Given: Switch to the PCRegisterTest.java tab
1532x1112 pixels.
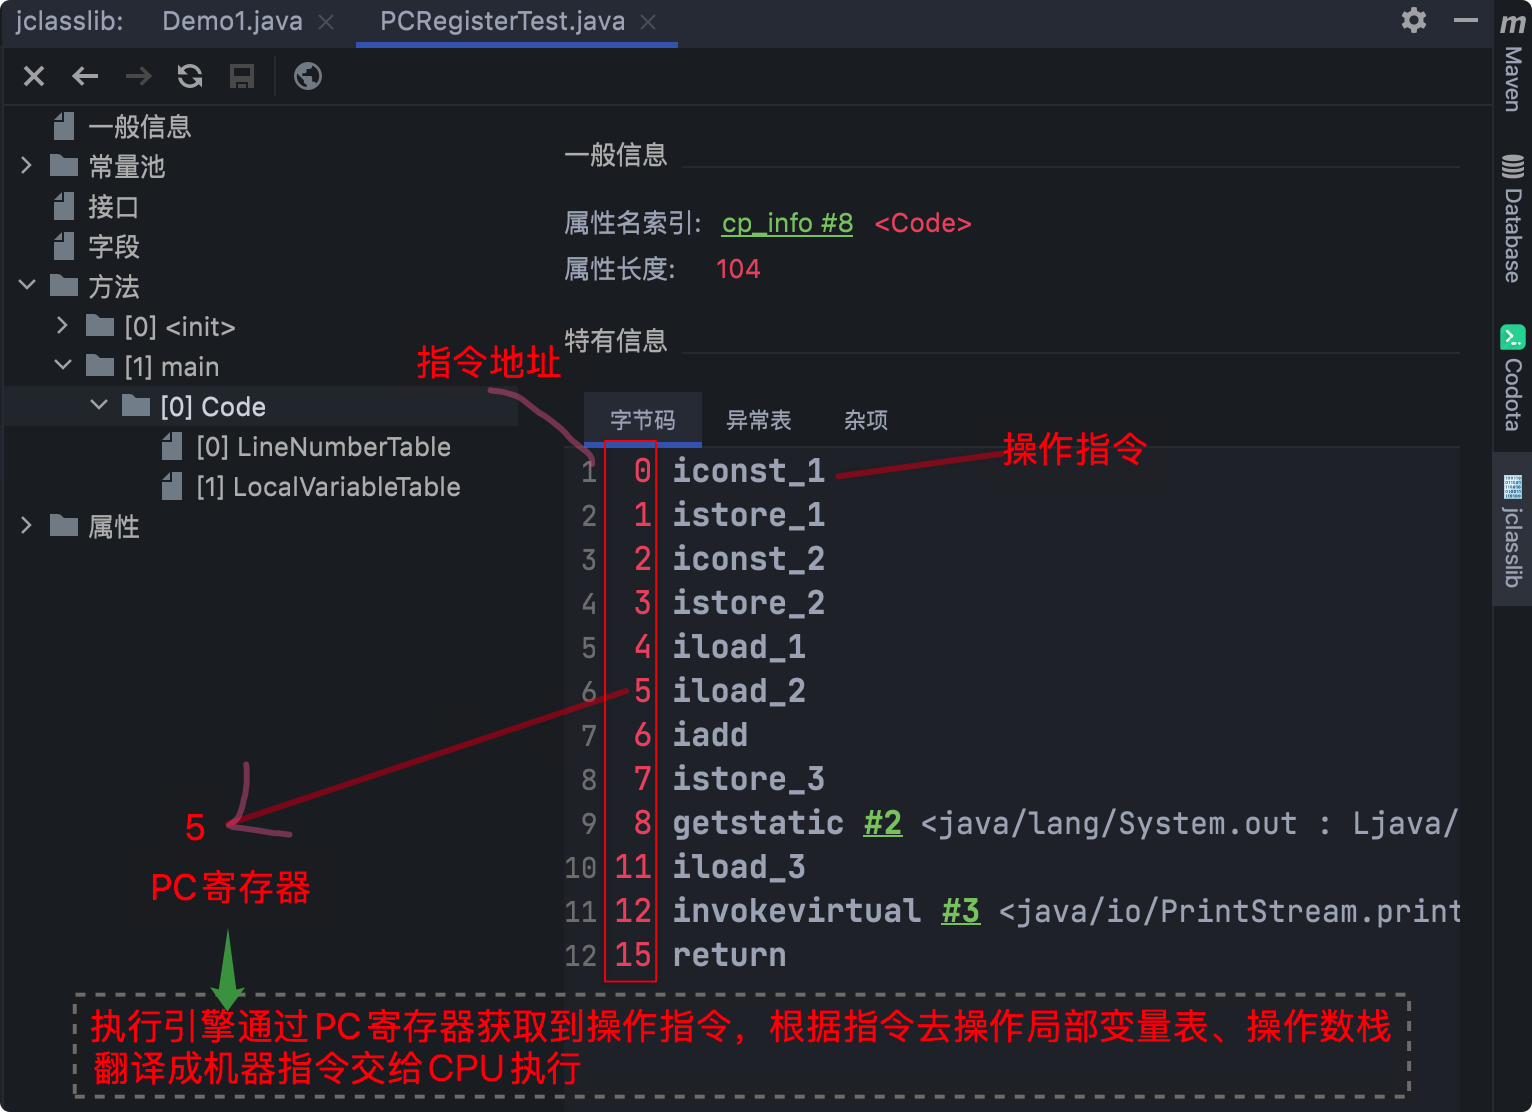Looking at the screenshot, I should (502, 21).
